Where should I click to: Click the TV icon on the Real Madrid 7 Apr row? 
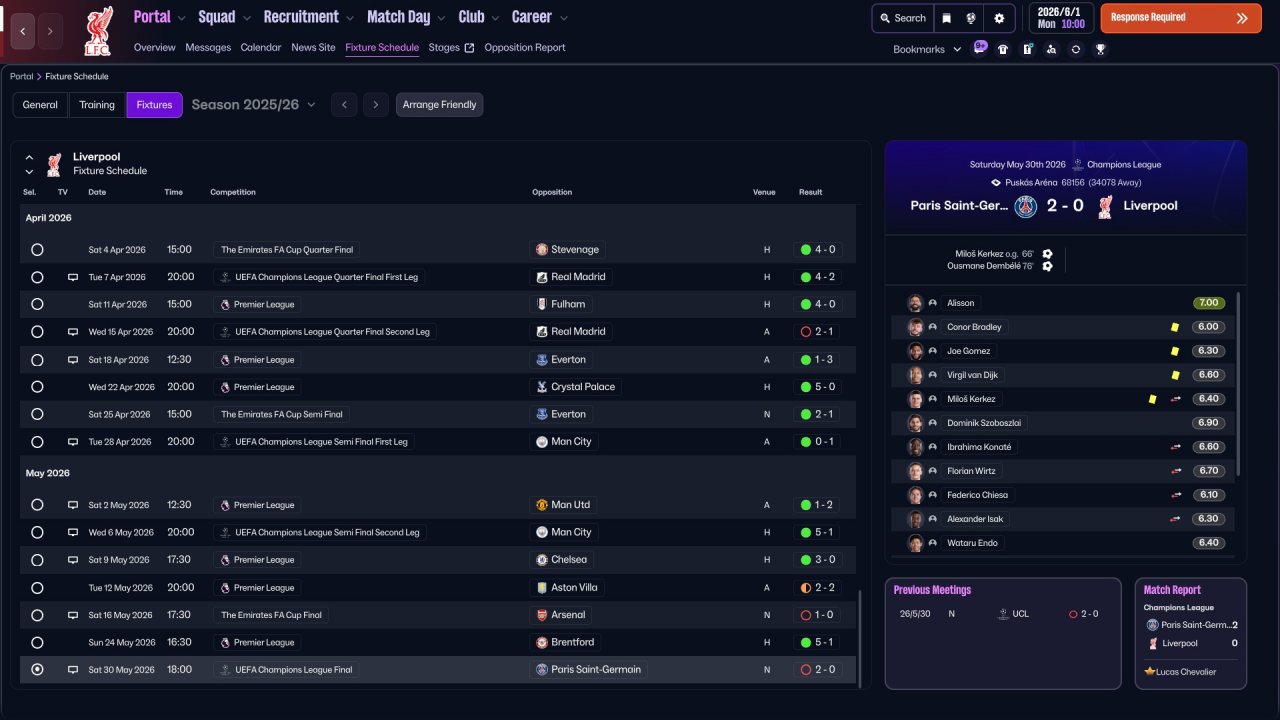pyautogui.click(x=72, y=277)
